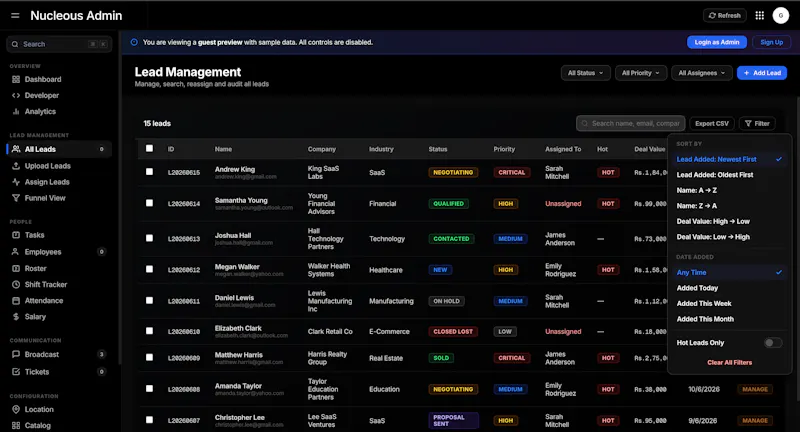Click the Sign Up button
Image resolution: width=800 pixels, height=432 pixels.
[x=771, y=42]
